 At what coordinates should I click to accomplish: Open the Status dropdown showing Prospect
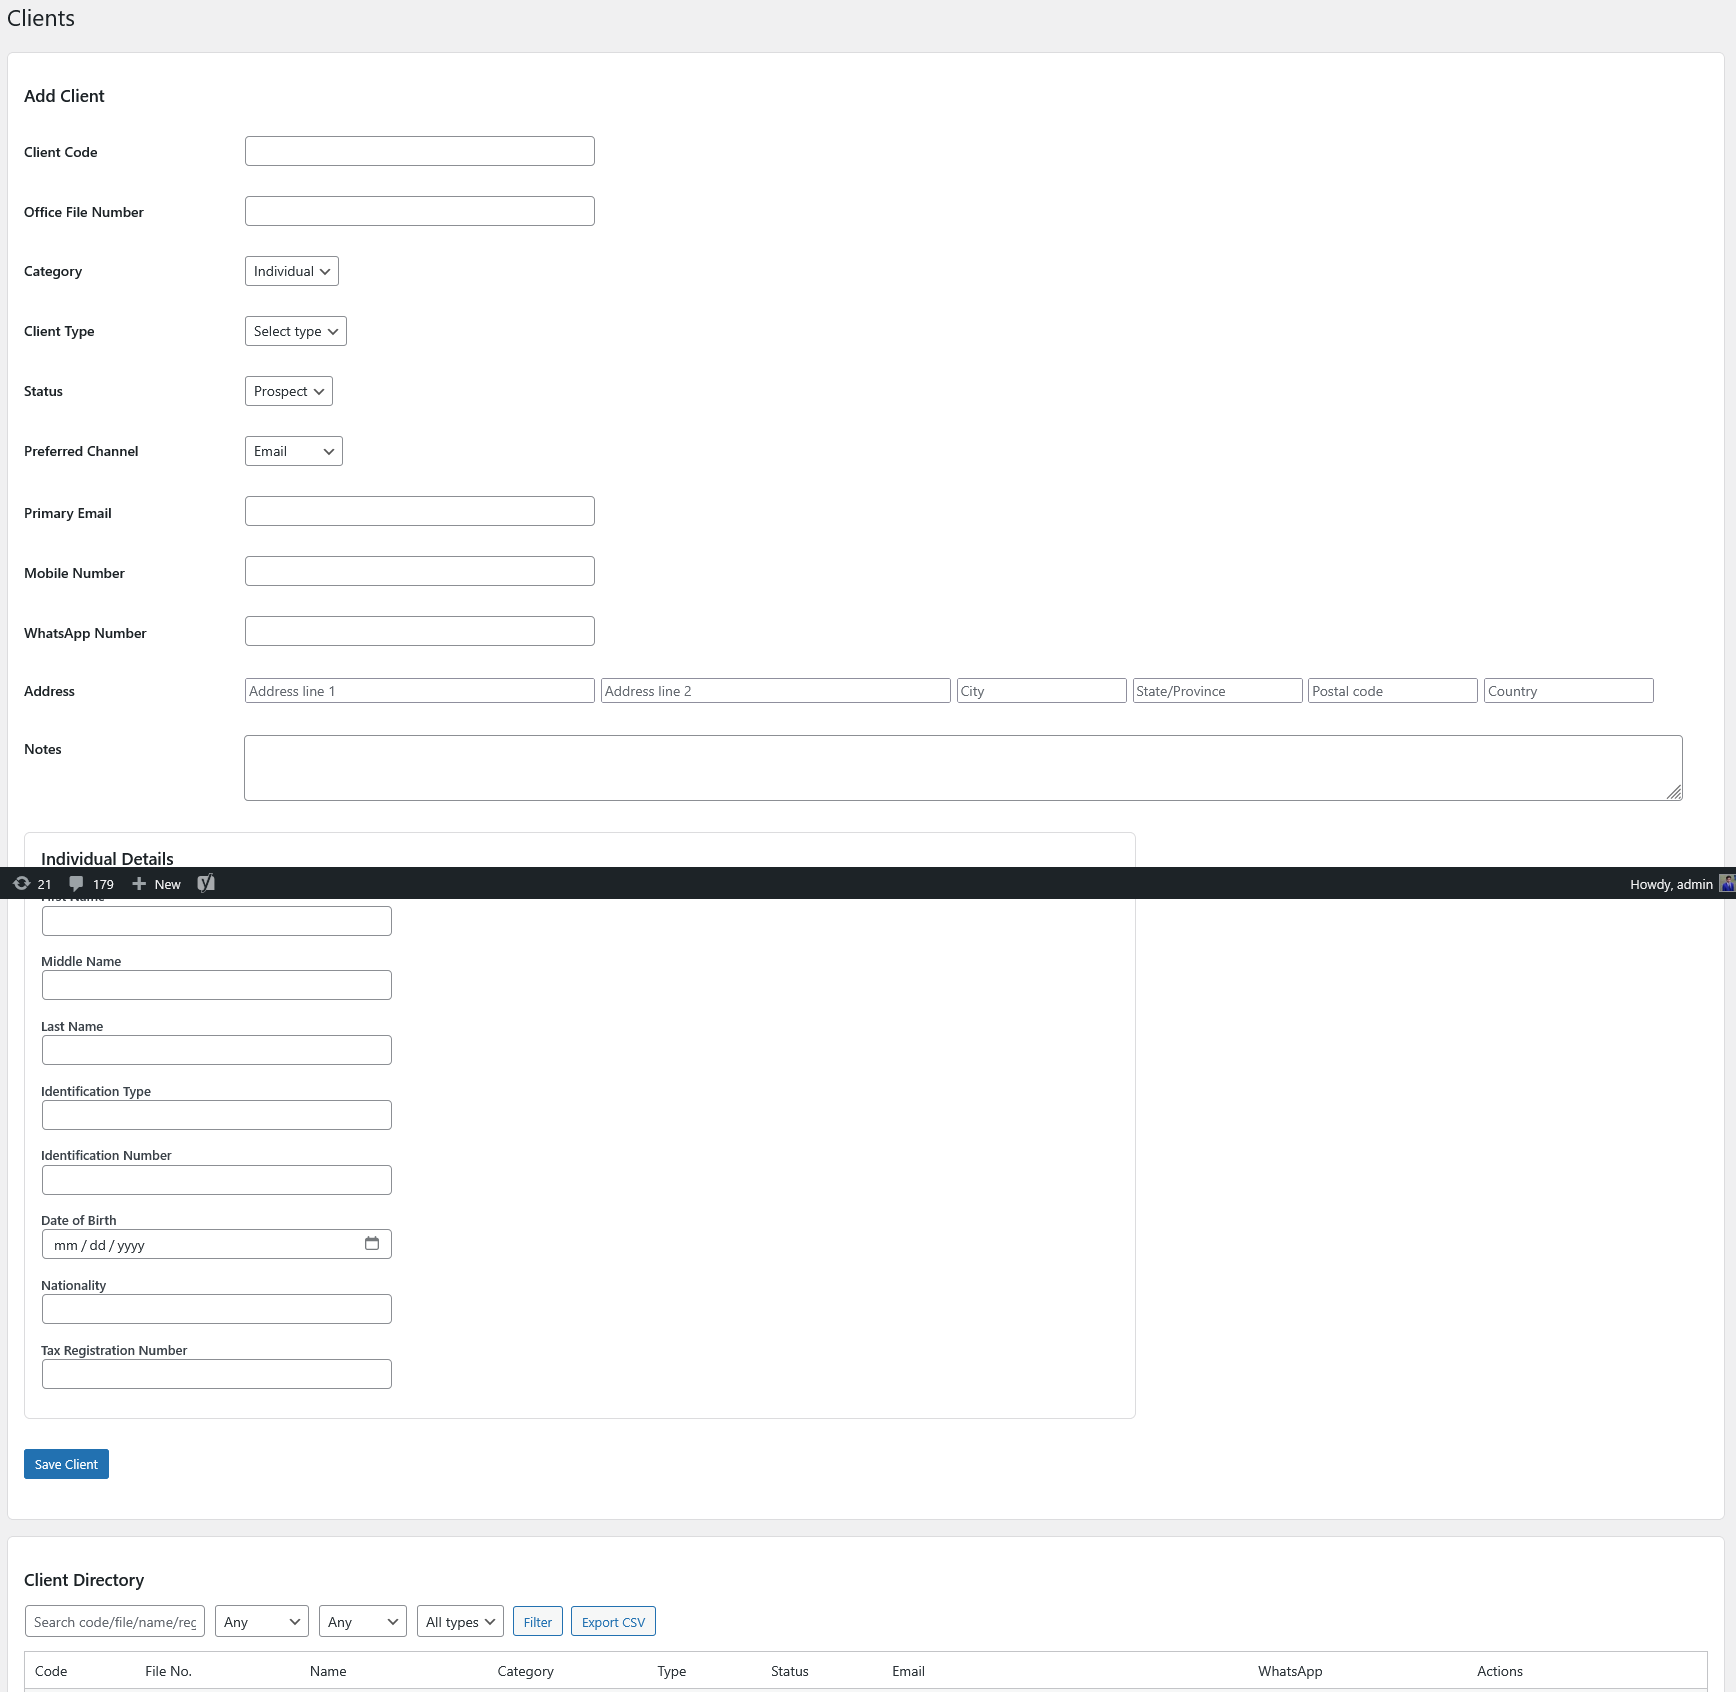click(289, 391)
